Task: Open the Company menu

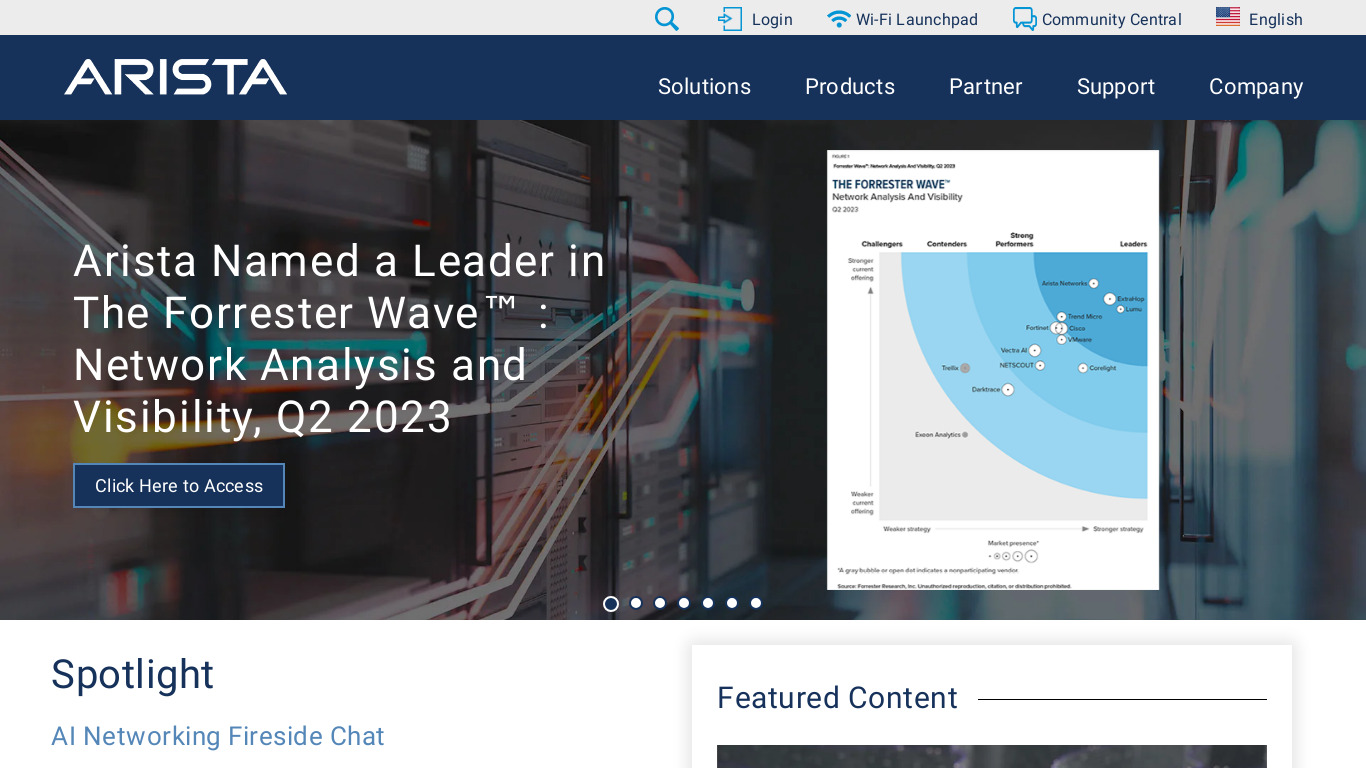Action: click(x=1256, y=87)
